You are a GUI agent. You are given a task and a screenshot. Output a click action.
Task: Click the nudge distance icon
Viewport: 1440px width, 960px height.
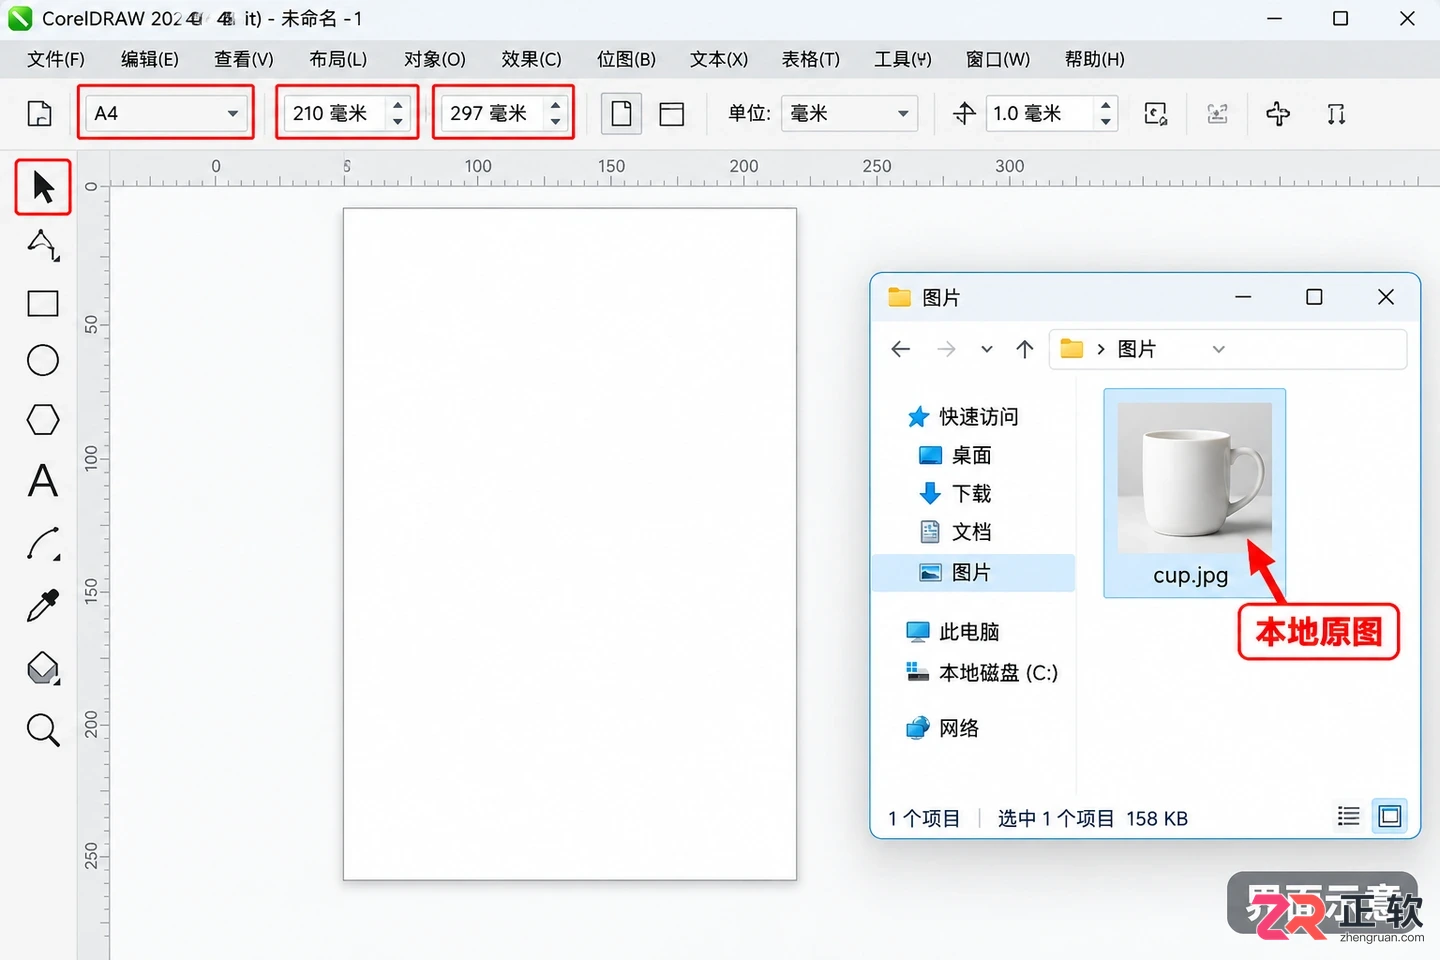pyautogui.click(x=964, y=114)
